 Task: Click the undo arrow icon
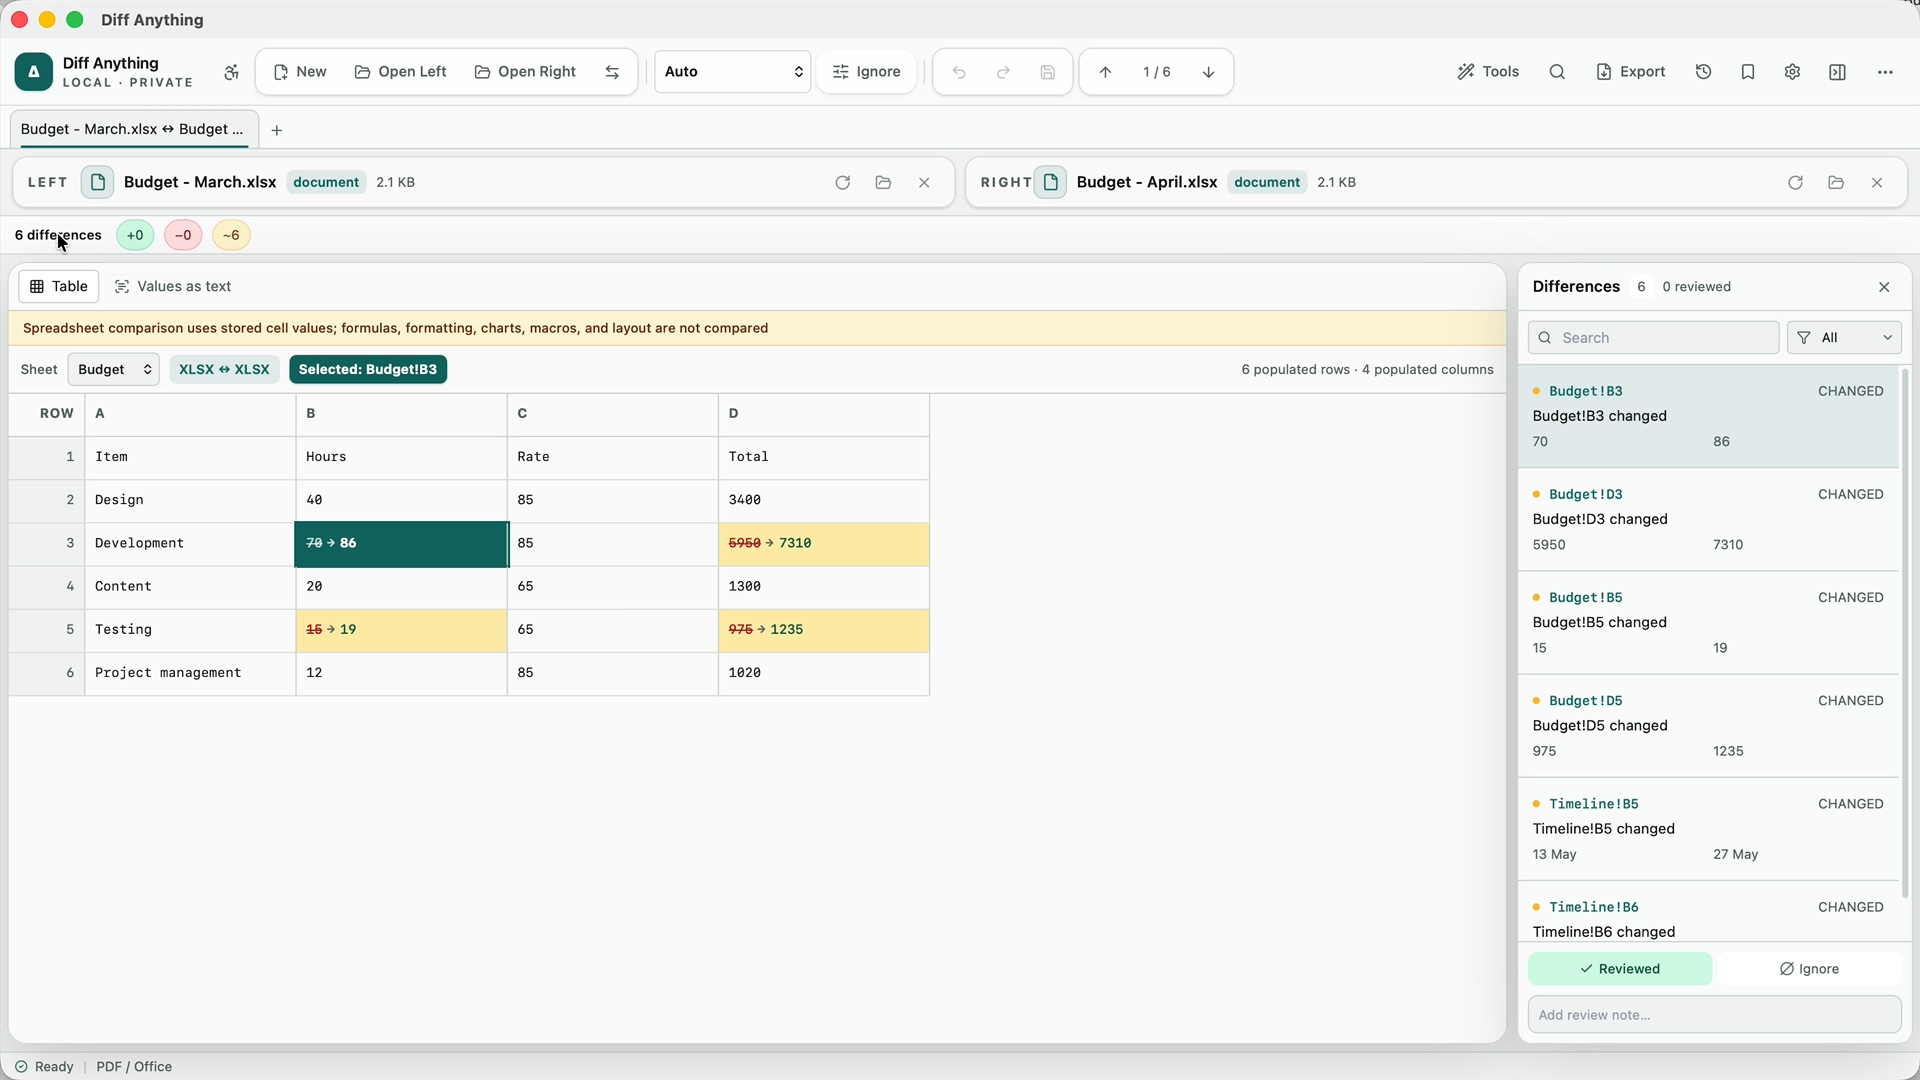pyautogui.click(x=959, y=72)
